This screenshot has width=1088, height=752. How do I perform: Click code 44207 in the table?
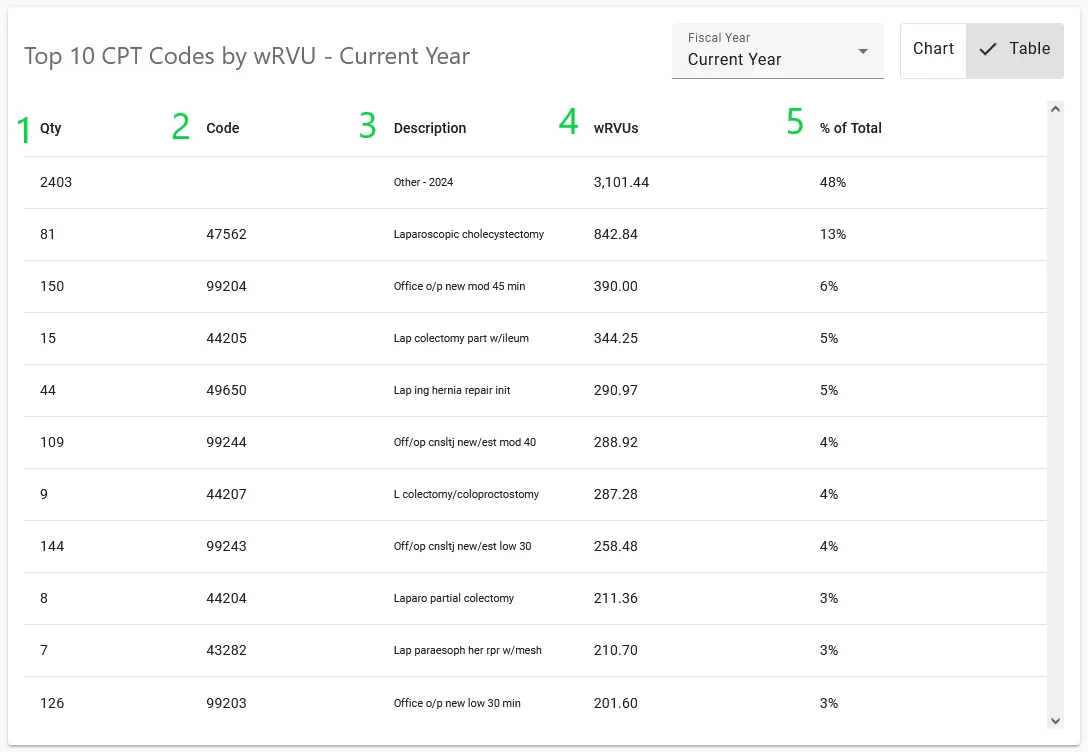click(x=226, y=495)
